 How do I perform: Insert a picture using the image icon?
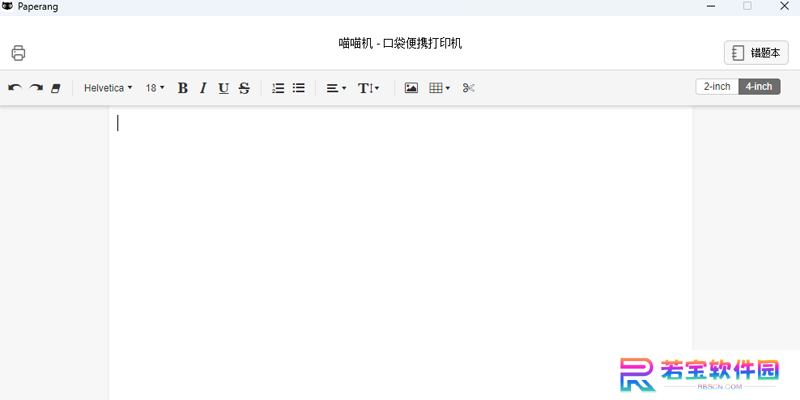pos(411,88)
